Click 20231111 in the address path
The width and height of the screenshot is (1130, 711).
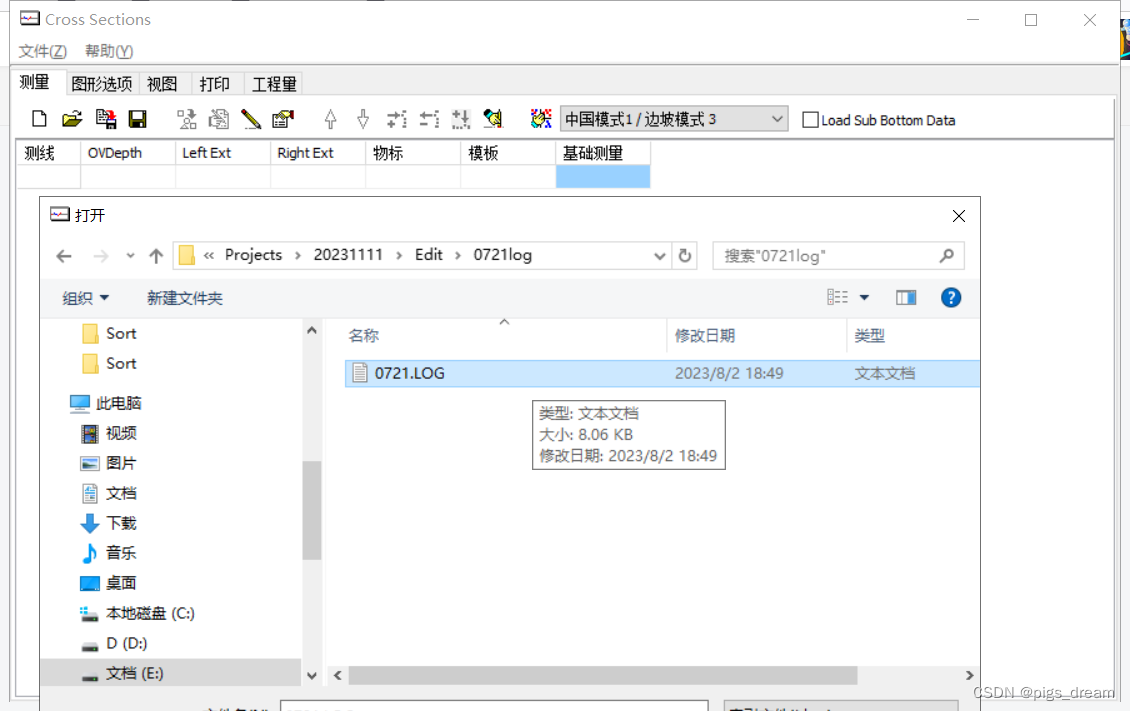pyautogui.click(x=348, y=255)
